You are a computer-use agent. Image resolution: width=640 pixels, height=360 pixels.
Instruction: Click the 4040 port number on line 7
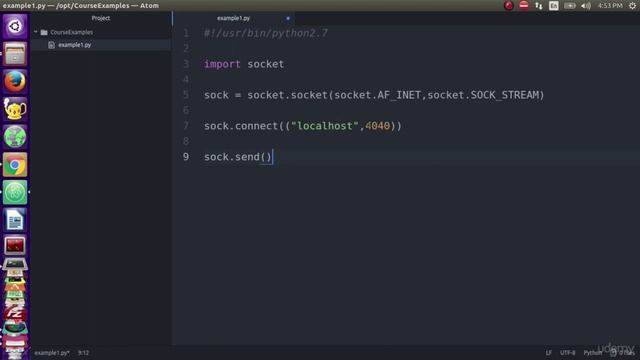coord(378,126)
